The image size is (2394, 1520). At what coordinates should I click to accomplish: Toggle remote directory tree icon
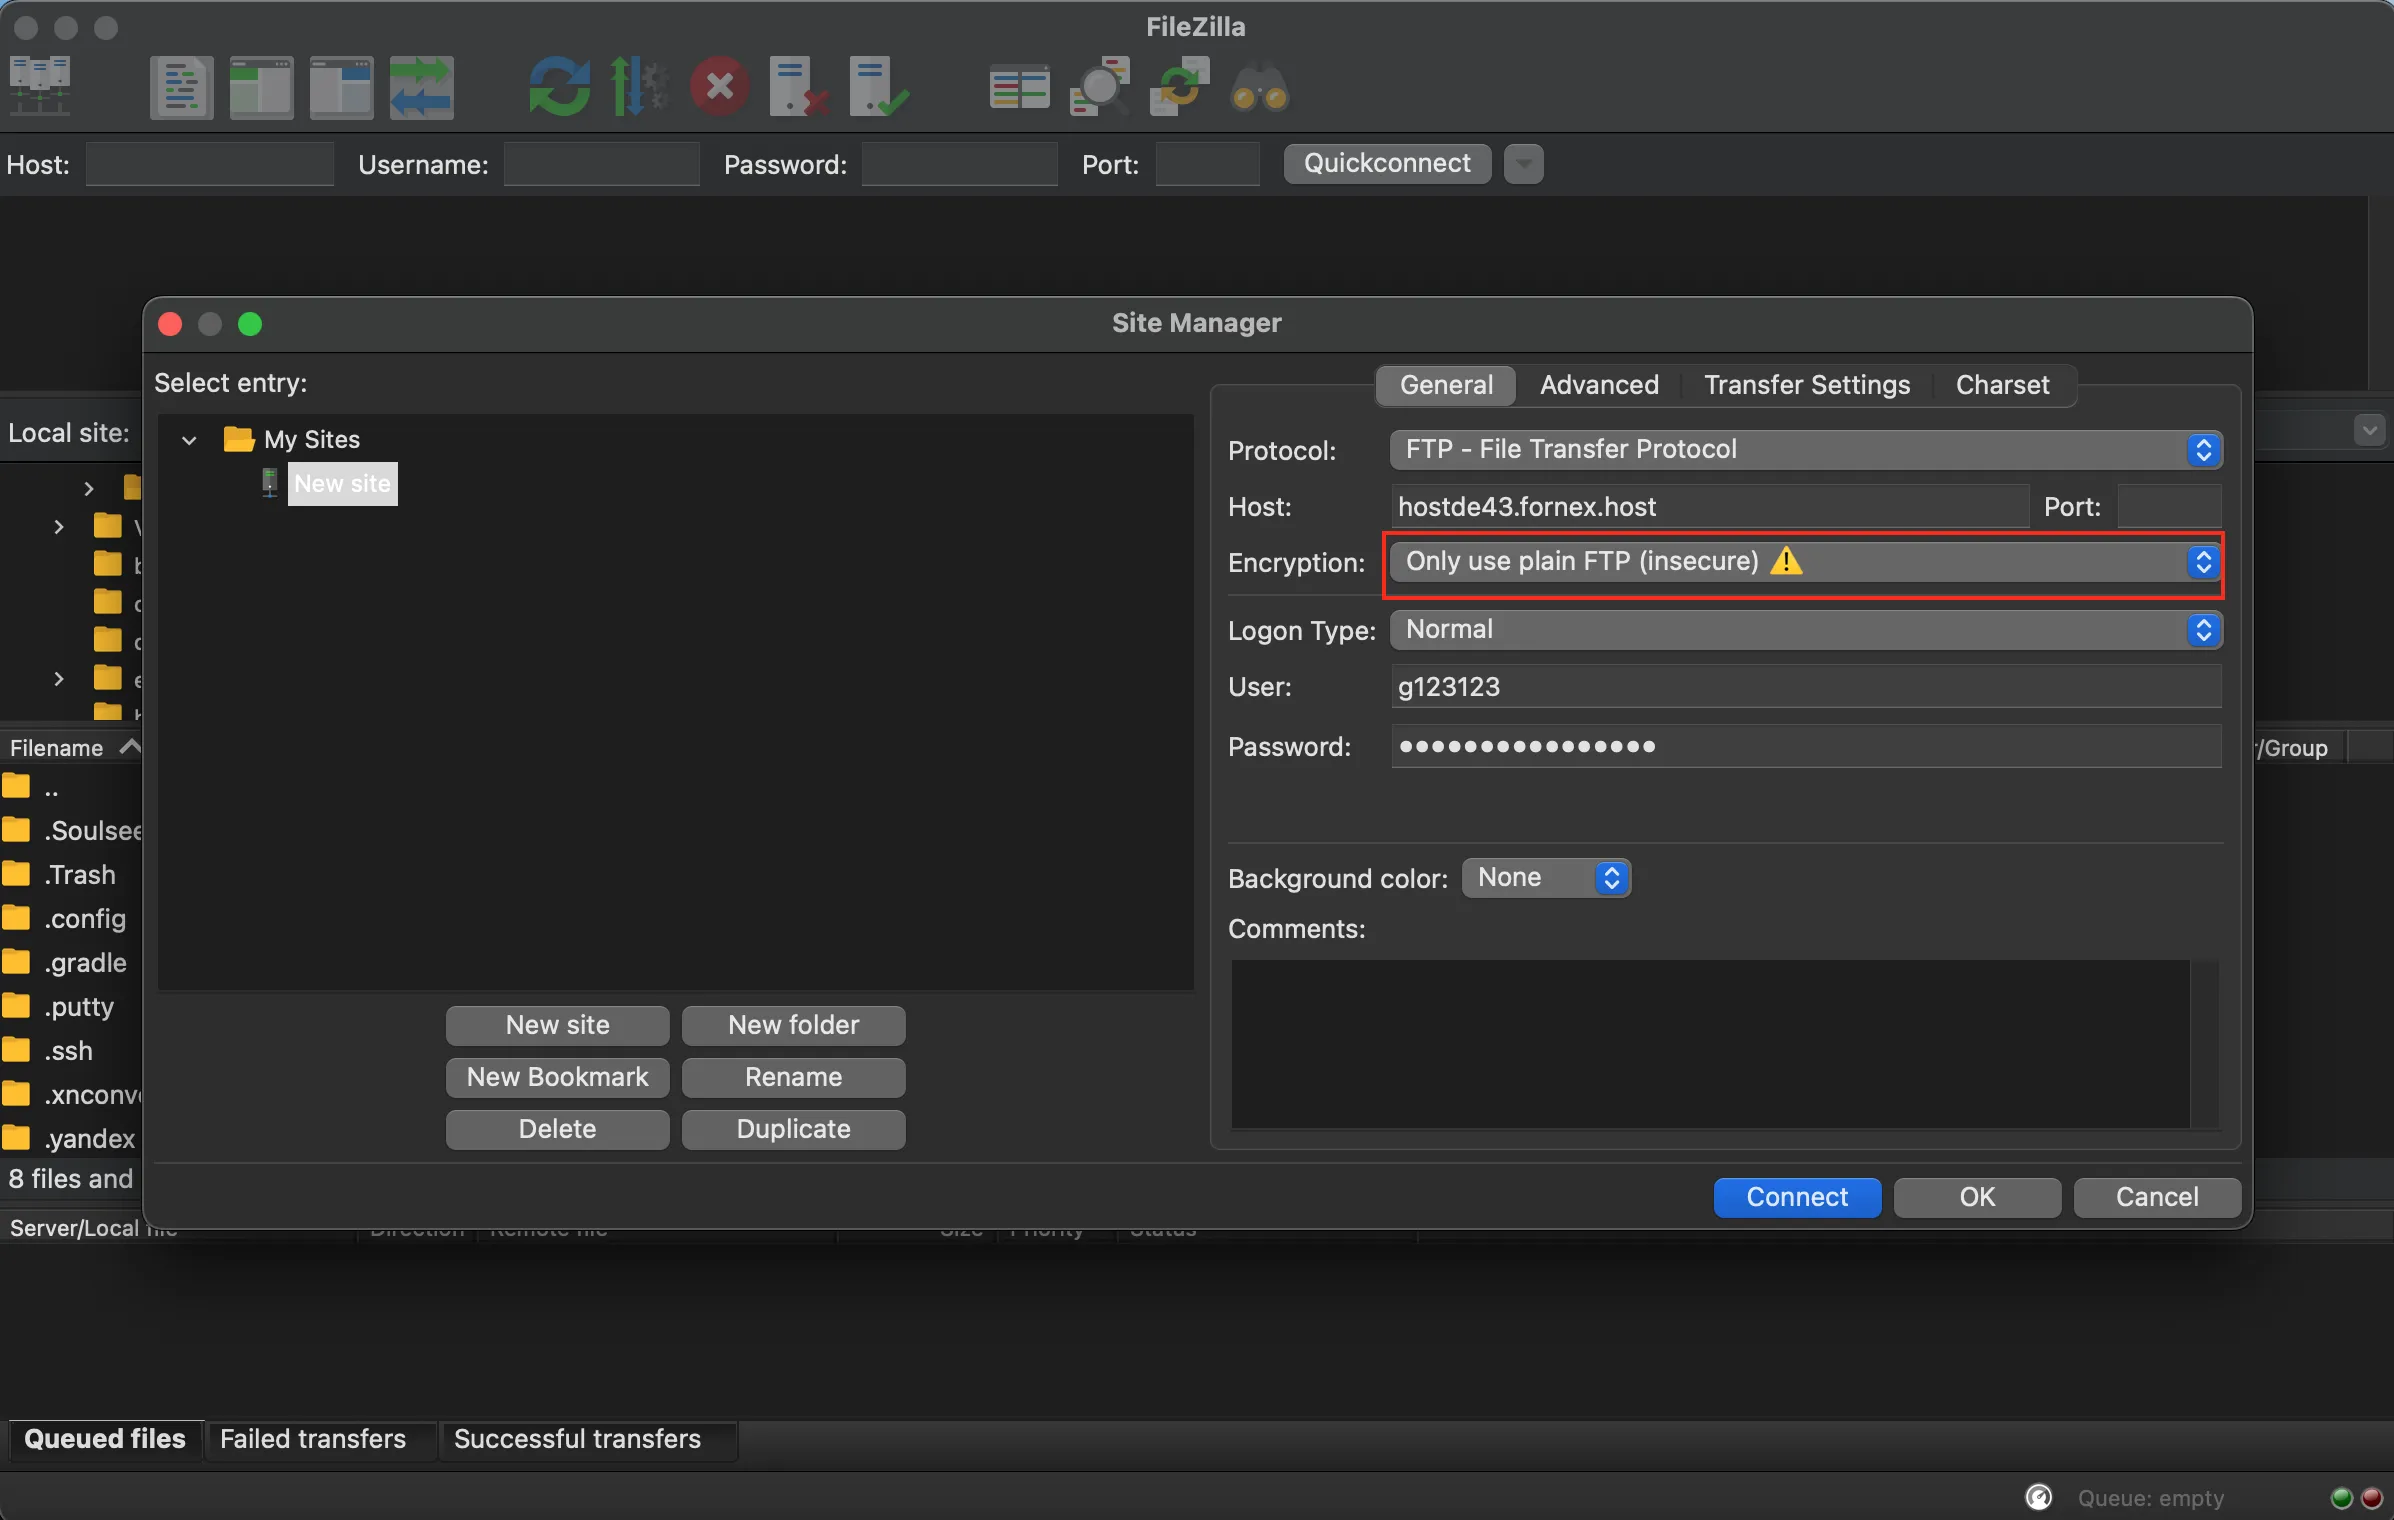tap(341, 87)
